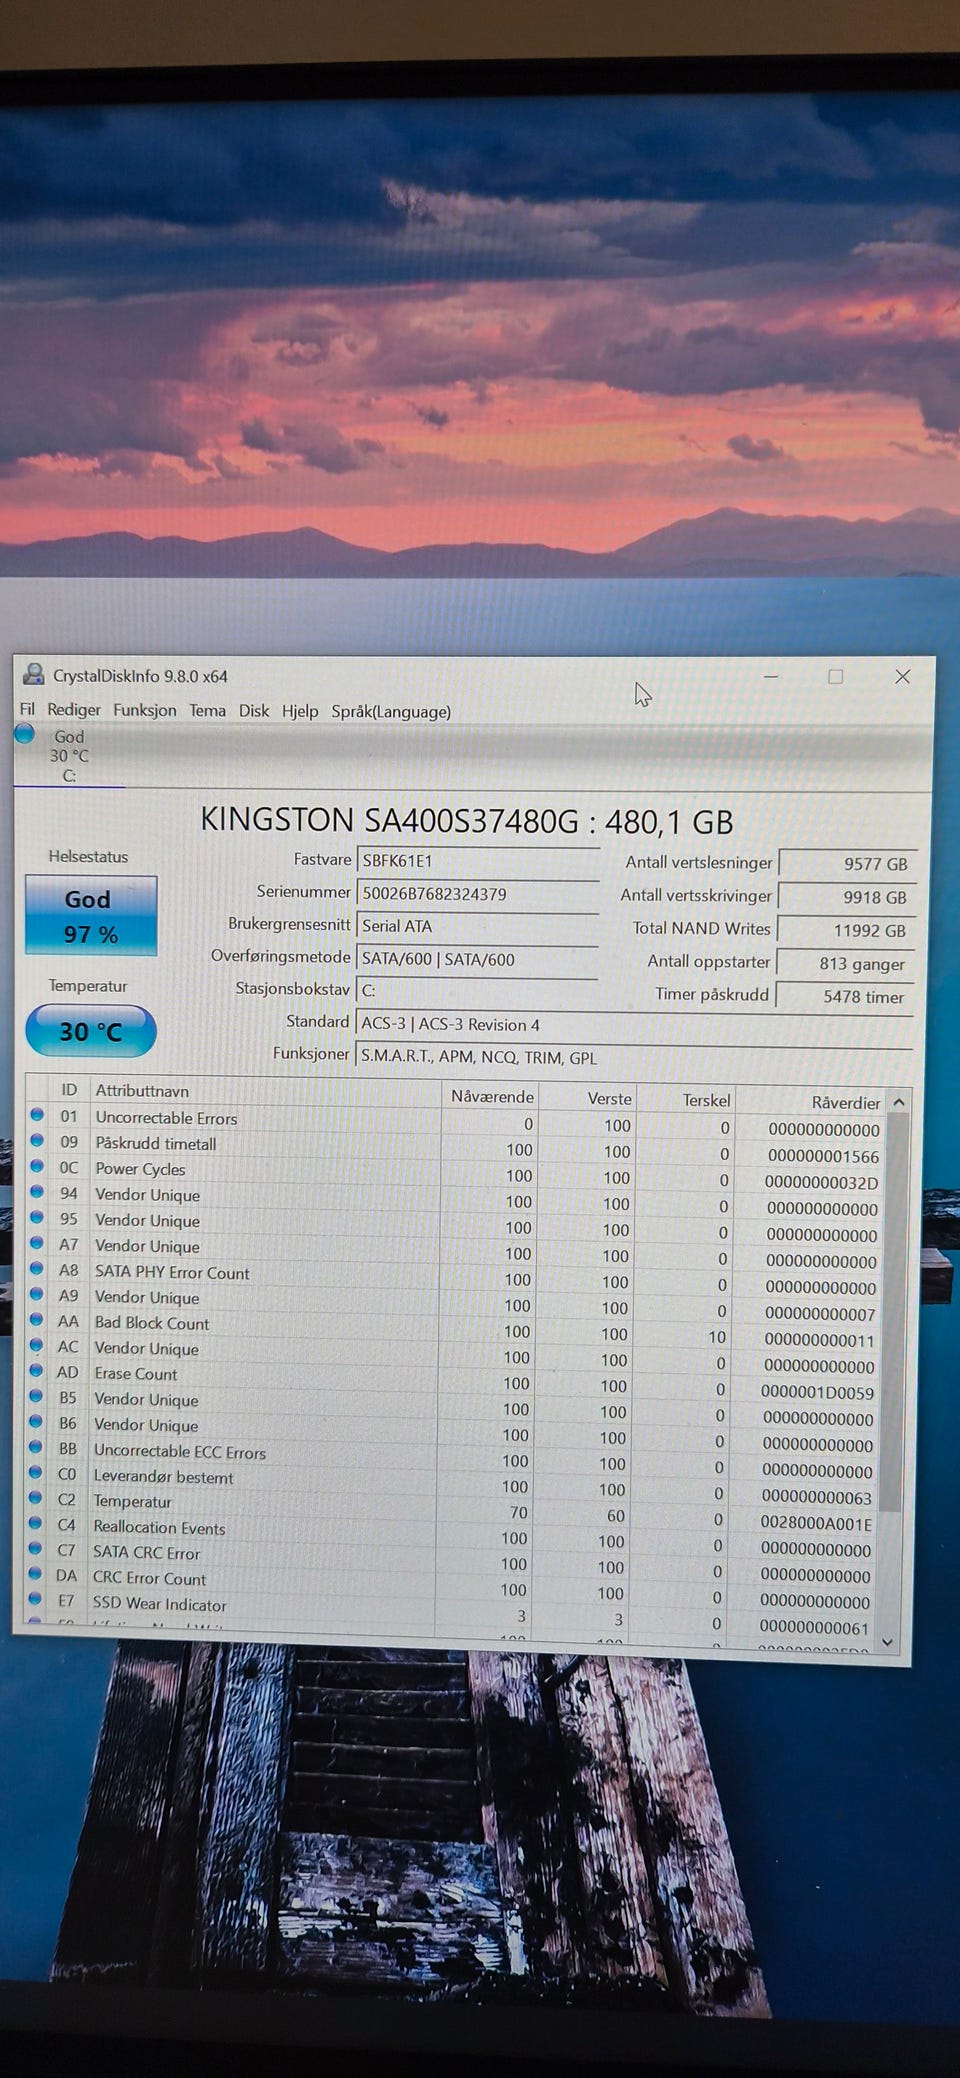This screenshot has width=960, height=2078.
Task: Click status dot for Reallocation Events row
Action: (x=36, y=1524)
